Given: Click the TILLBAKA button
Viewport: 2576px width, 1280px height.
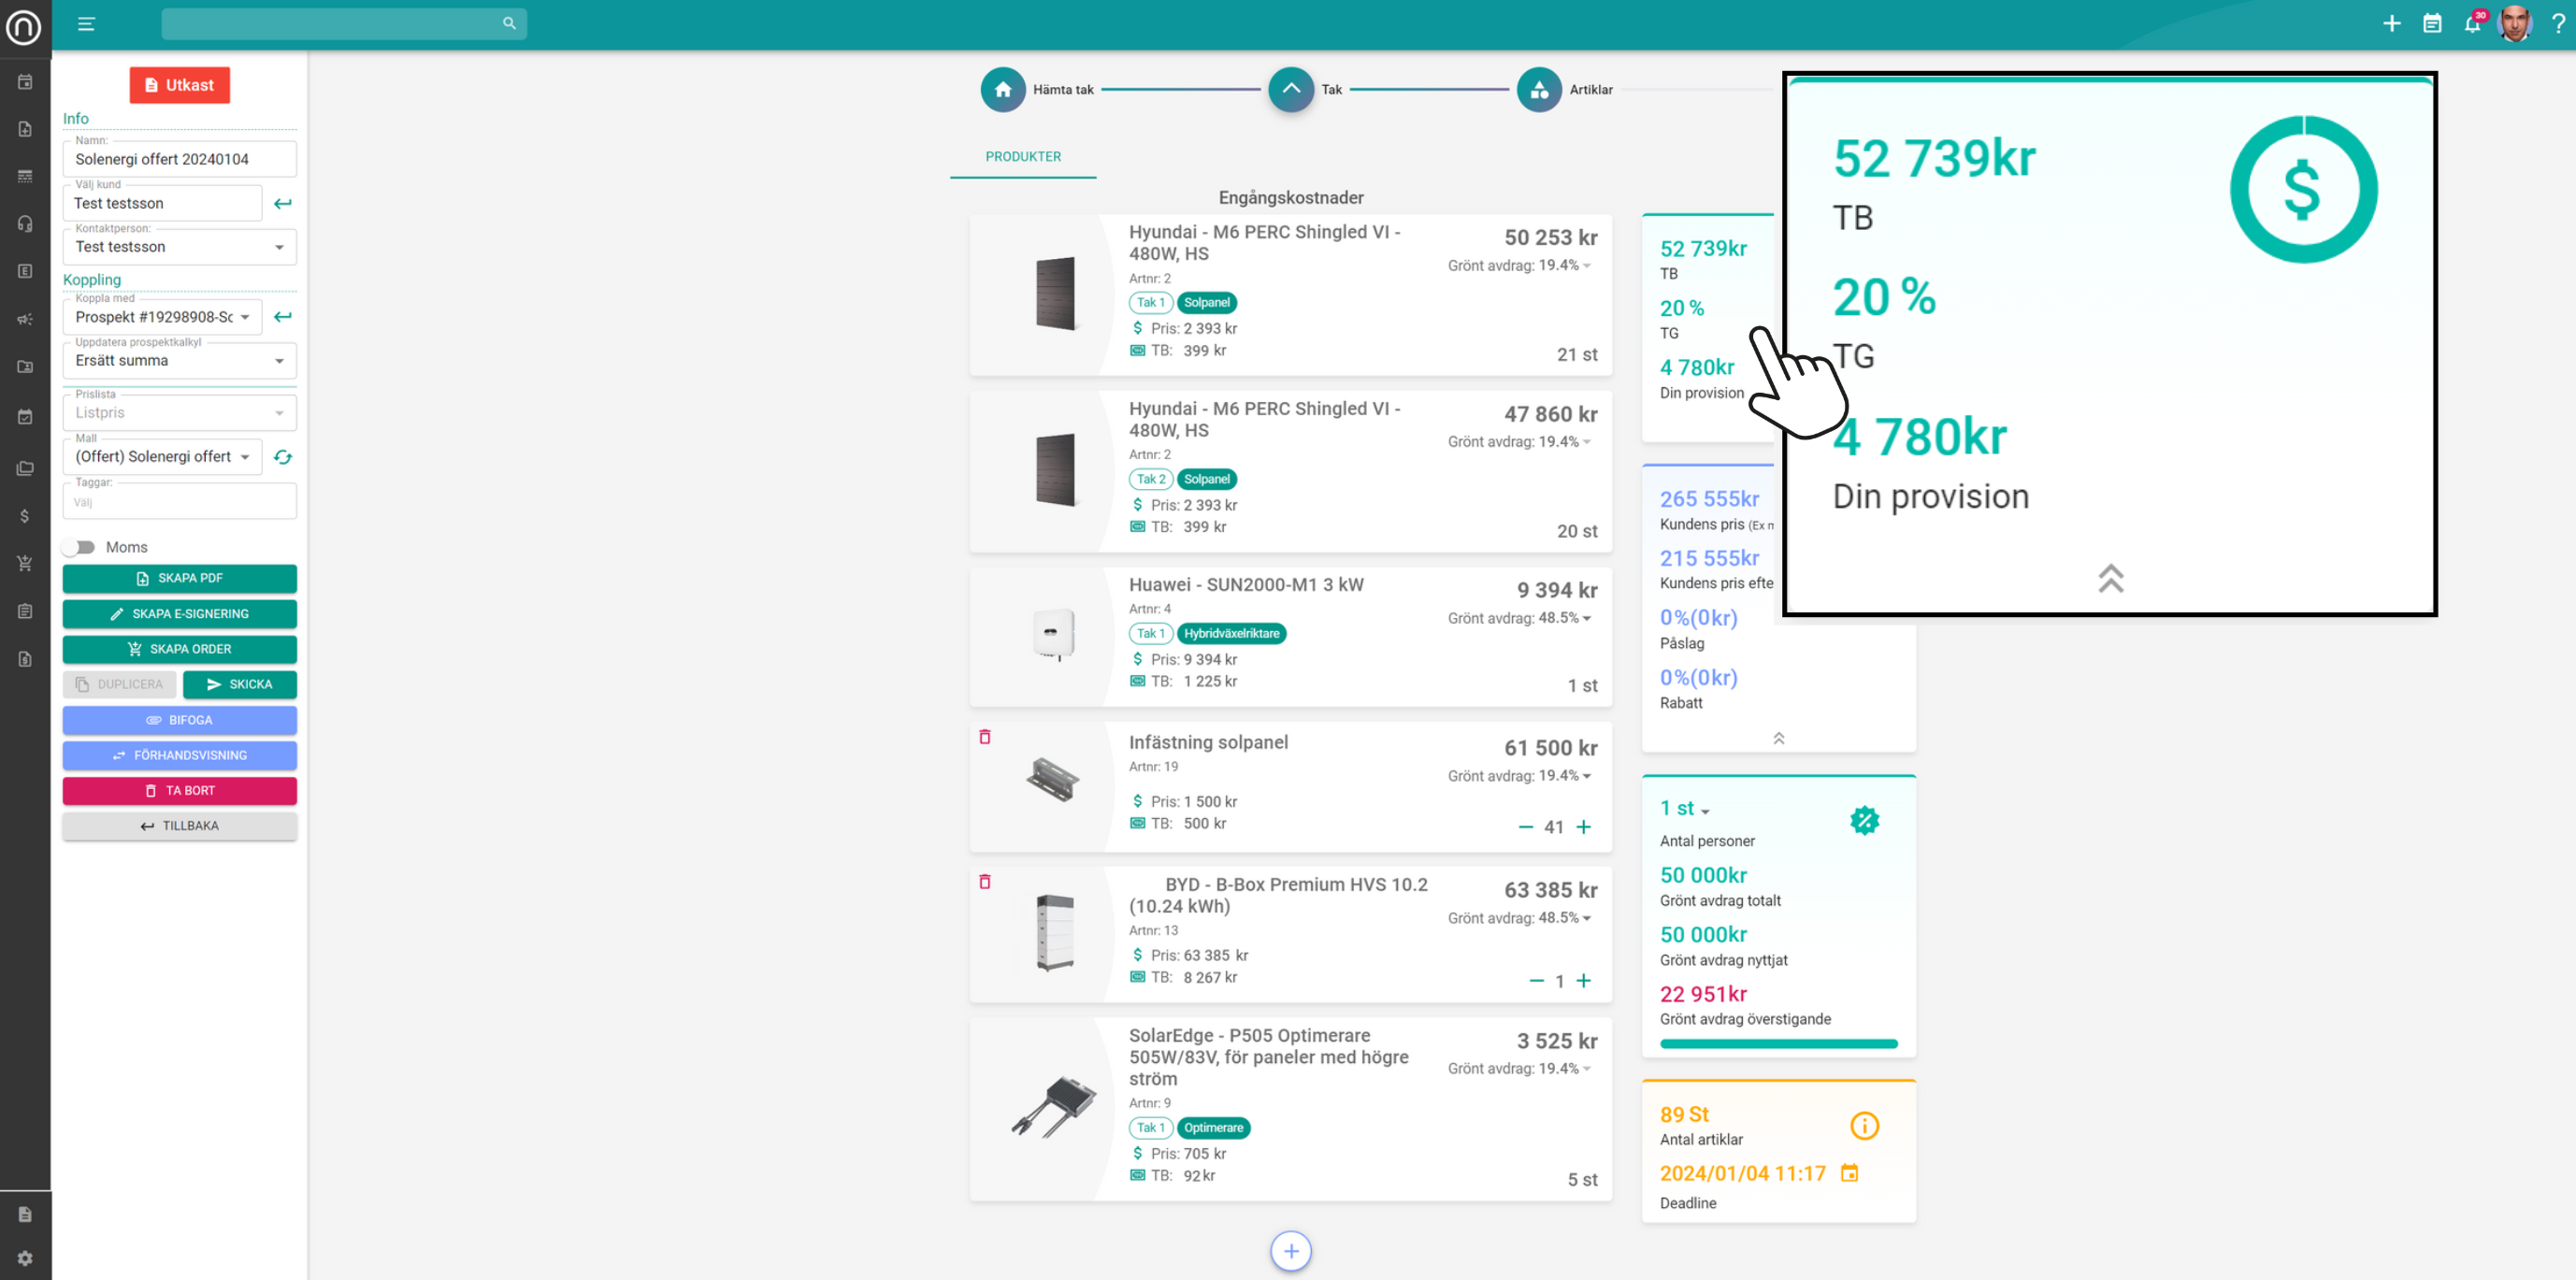Looking at the screenshot, I should [x=180, y=826].
